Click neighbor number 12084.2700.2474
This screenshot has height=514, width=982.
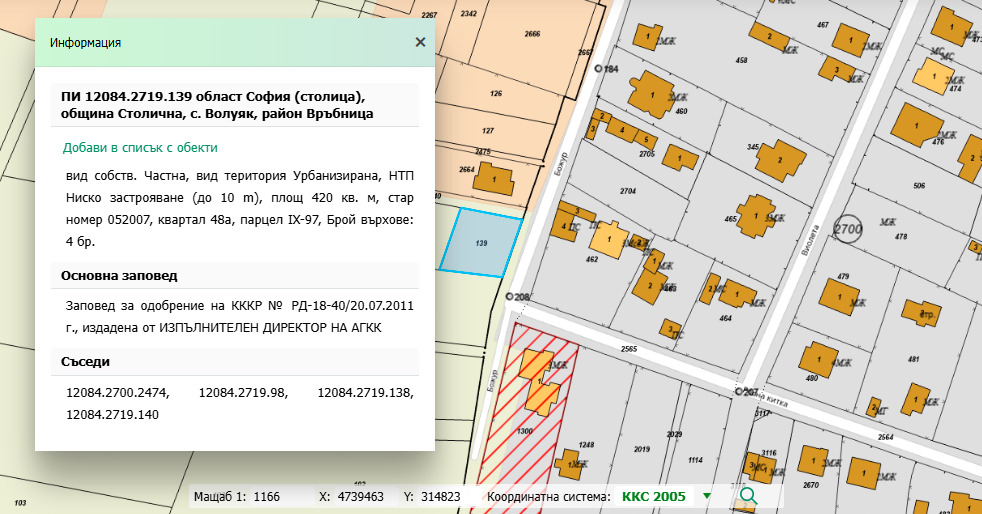118,393
